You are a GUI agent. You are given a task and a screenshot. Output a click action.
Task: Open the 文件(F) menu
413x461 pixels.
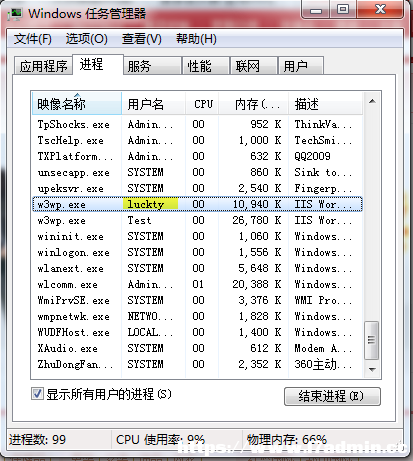33,39
